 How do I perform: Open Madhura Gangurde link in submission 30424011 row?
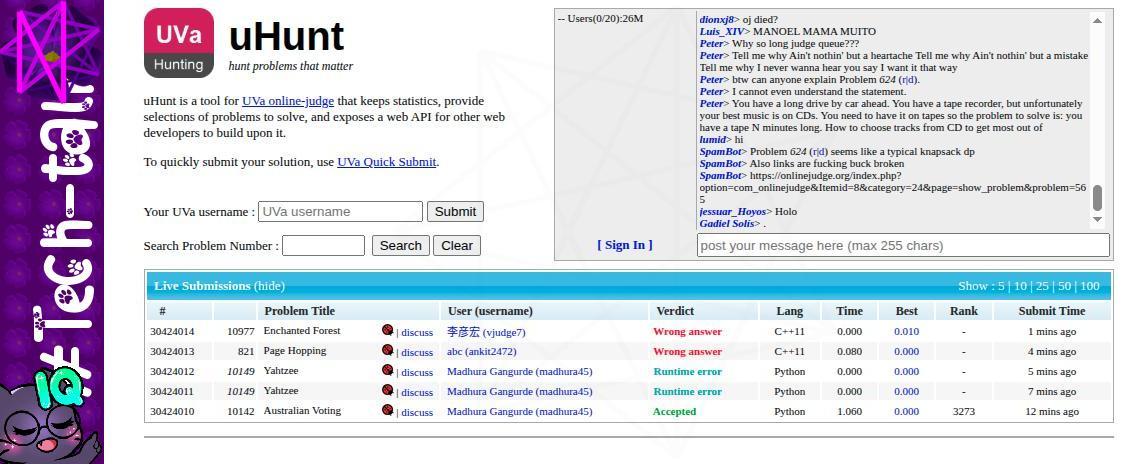(520, 392)
